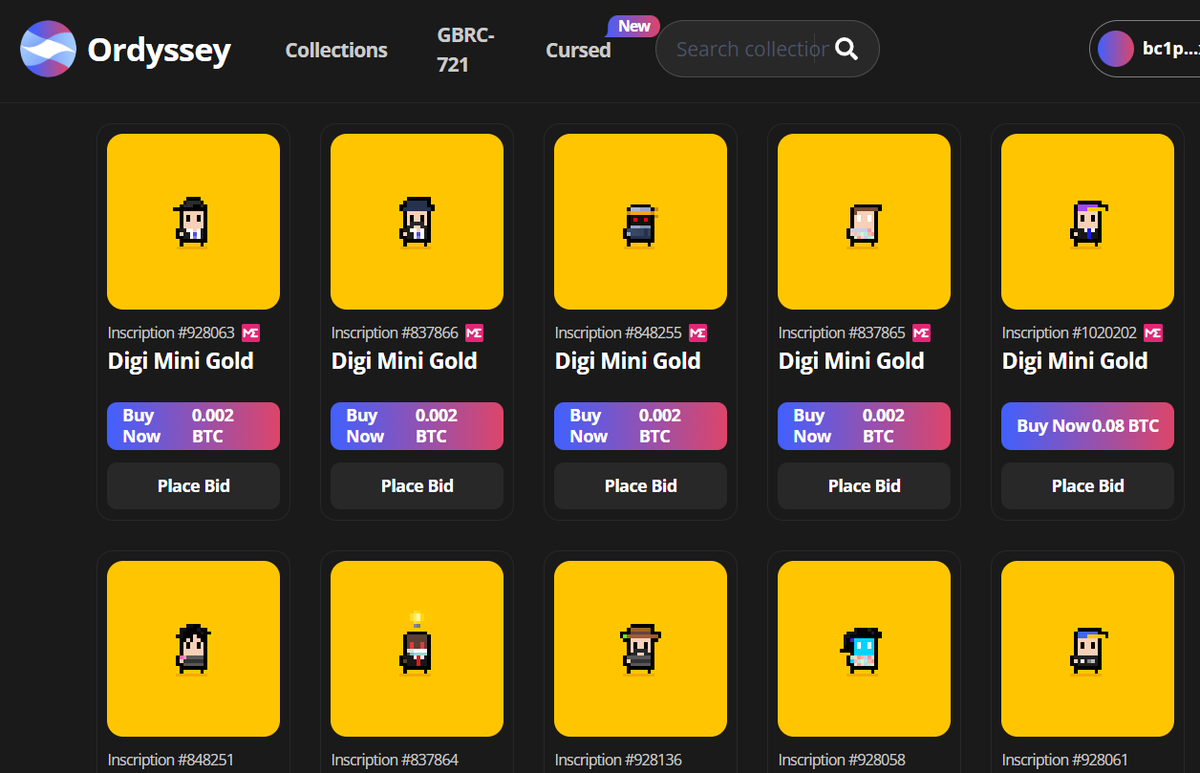Screen dimensions: 1200x773
Task: Open thumbnail of Inscription #928058
Action: click(x=864, y=649)
